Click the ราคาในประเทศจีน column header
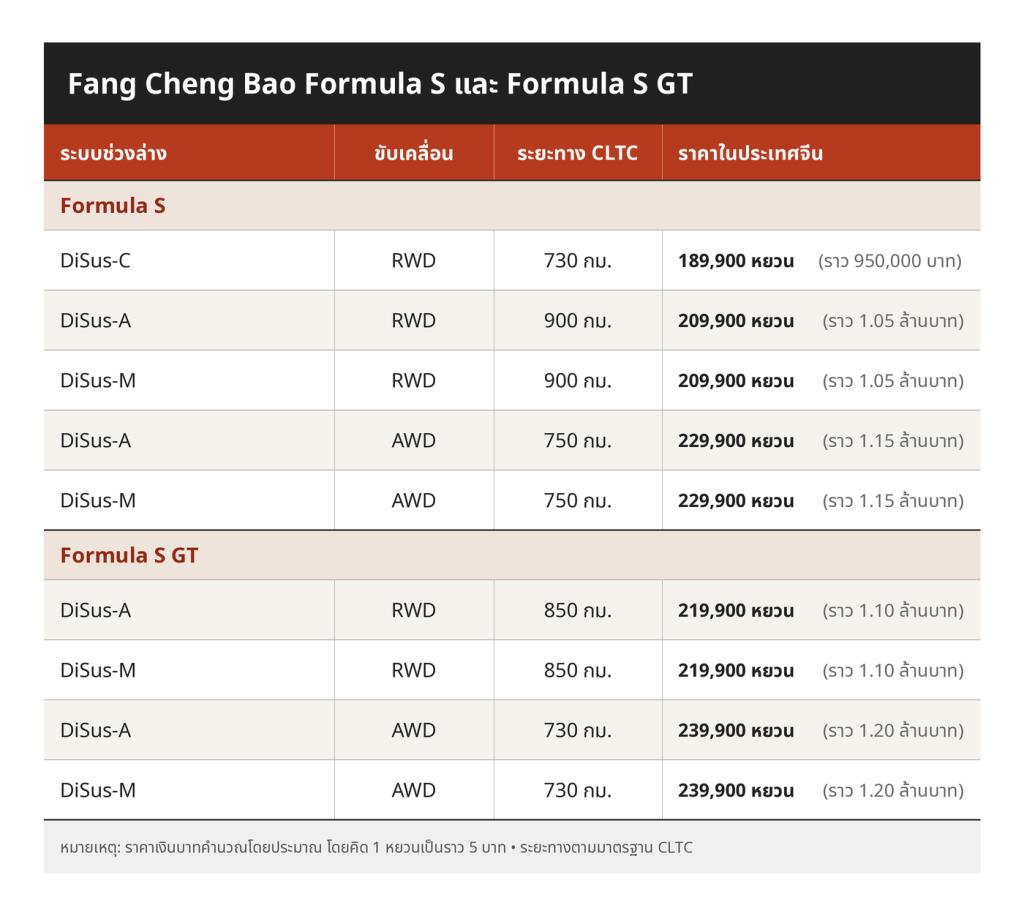1024x916 pixels. 750,153
